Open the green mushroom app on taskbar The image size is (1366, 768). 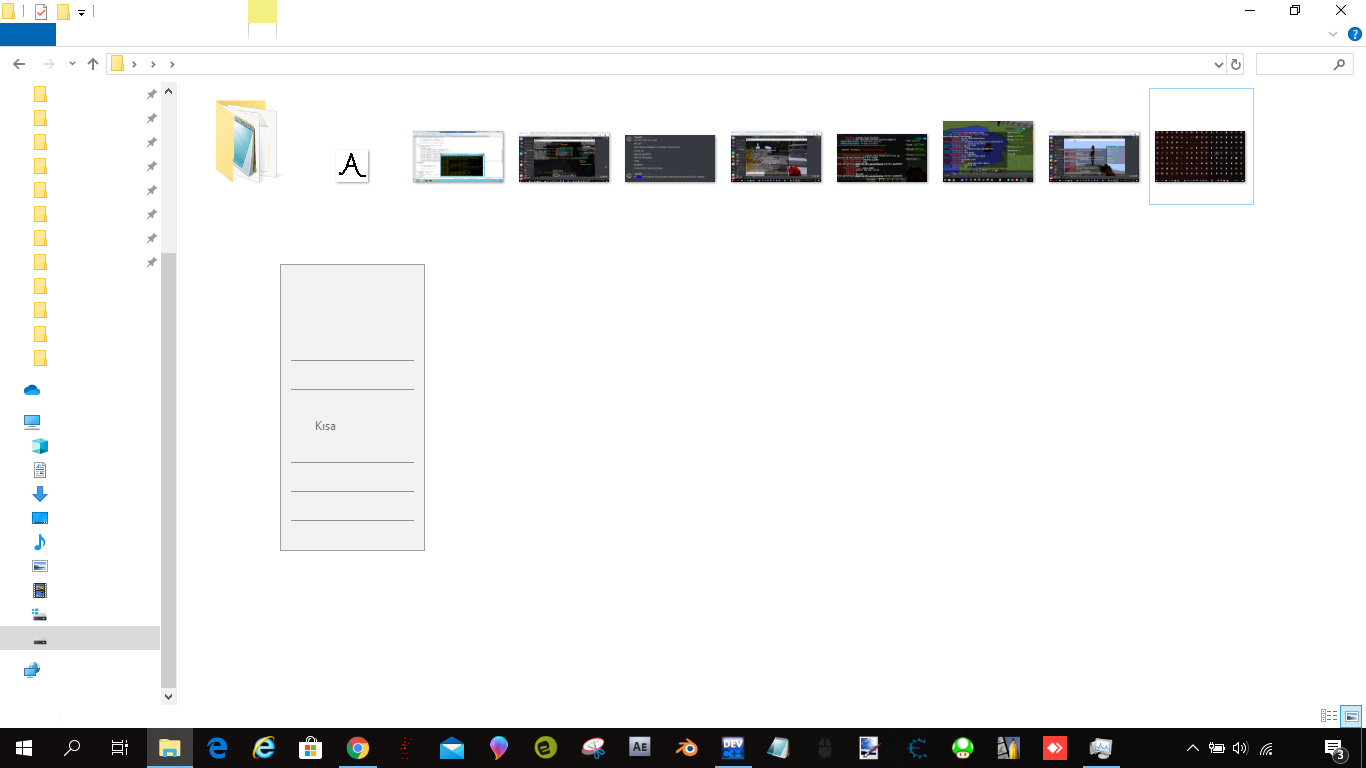[x=962, y=748]
